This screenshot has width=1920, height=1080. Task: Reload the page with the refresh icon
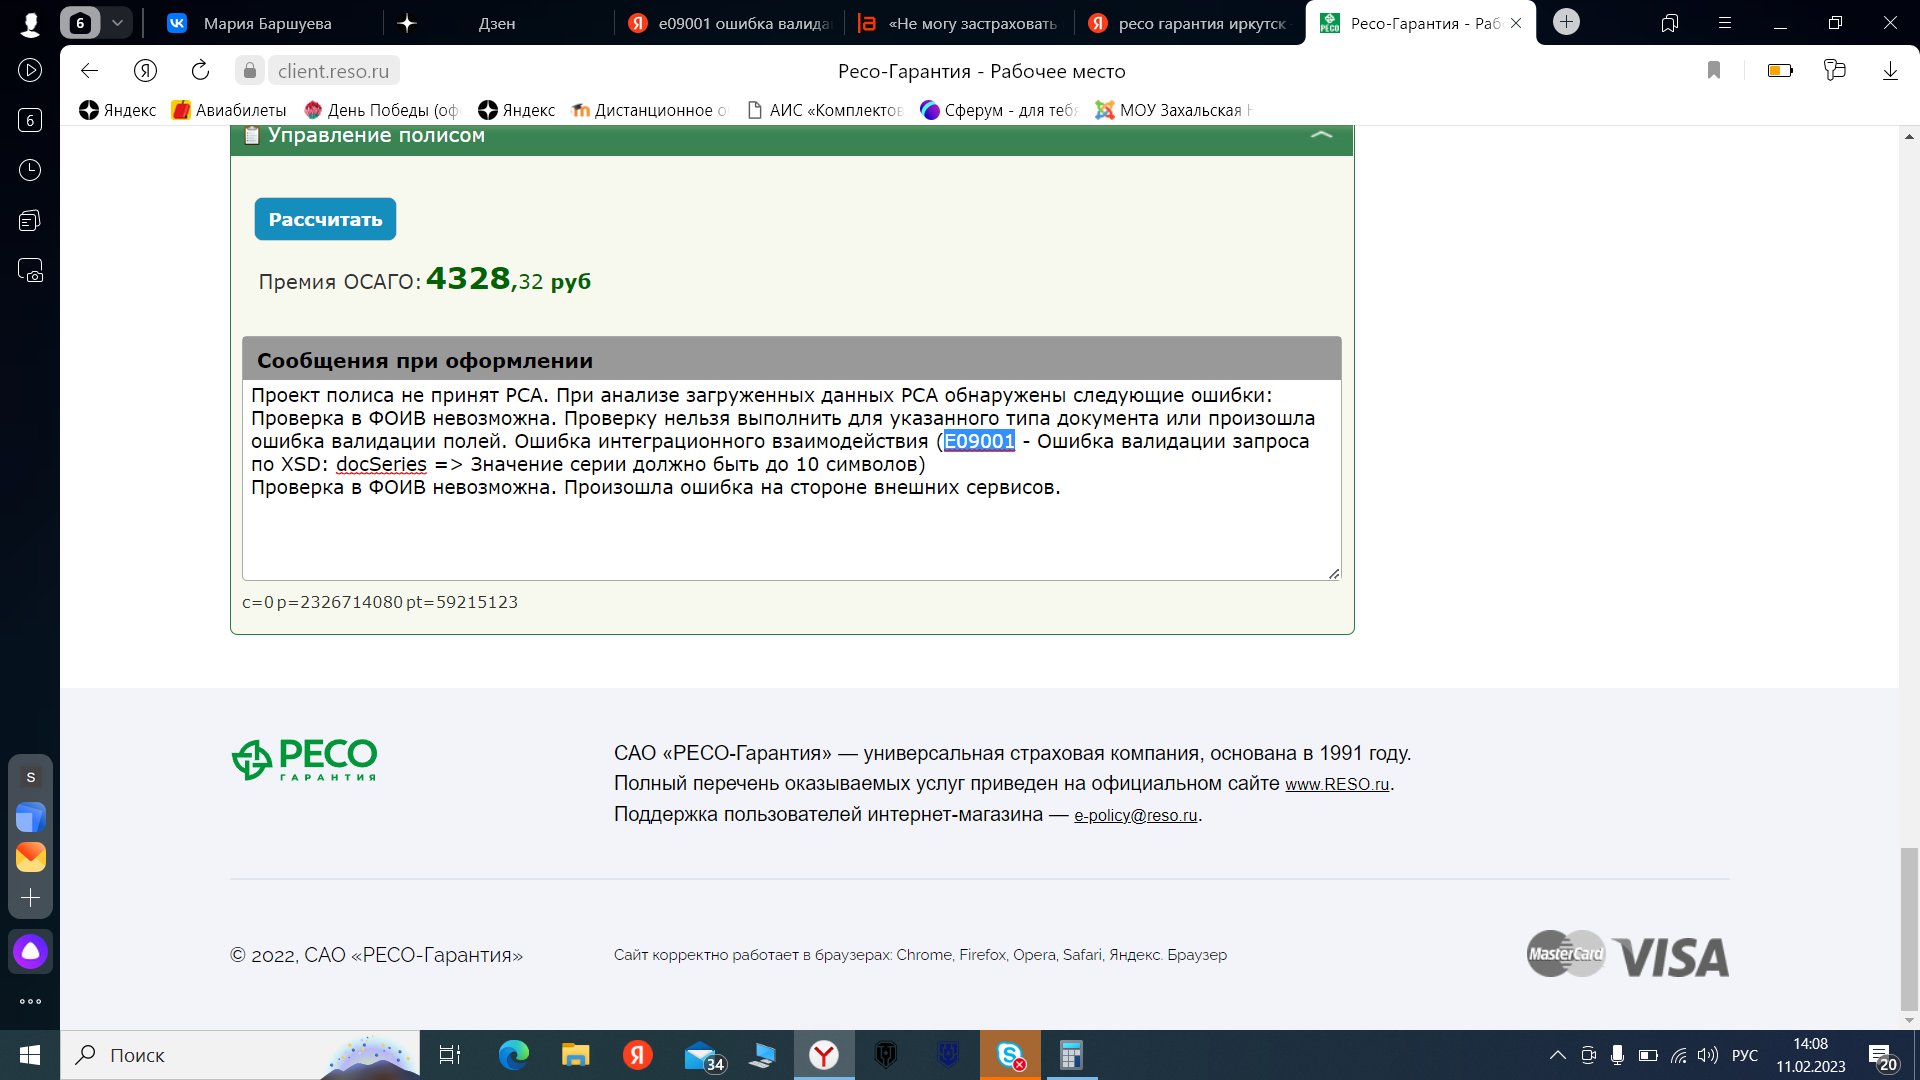(x=200, y=70)
